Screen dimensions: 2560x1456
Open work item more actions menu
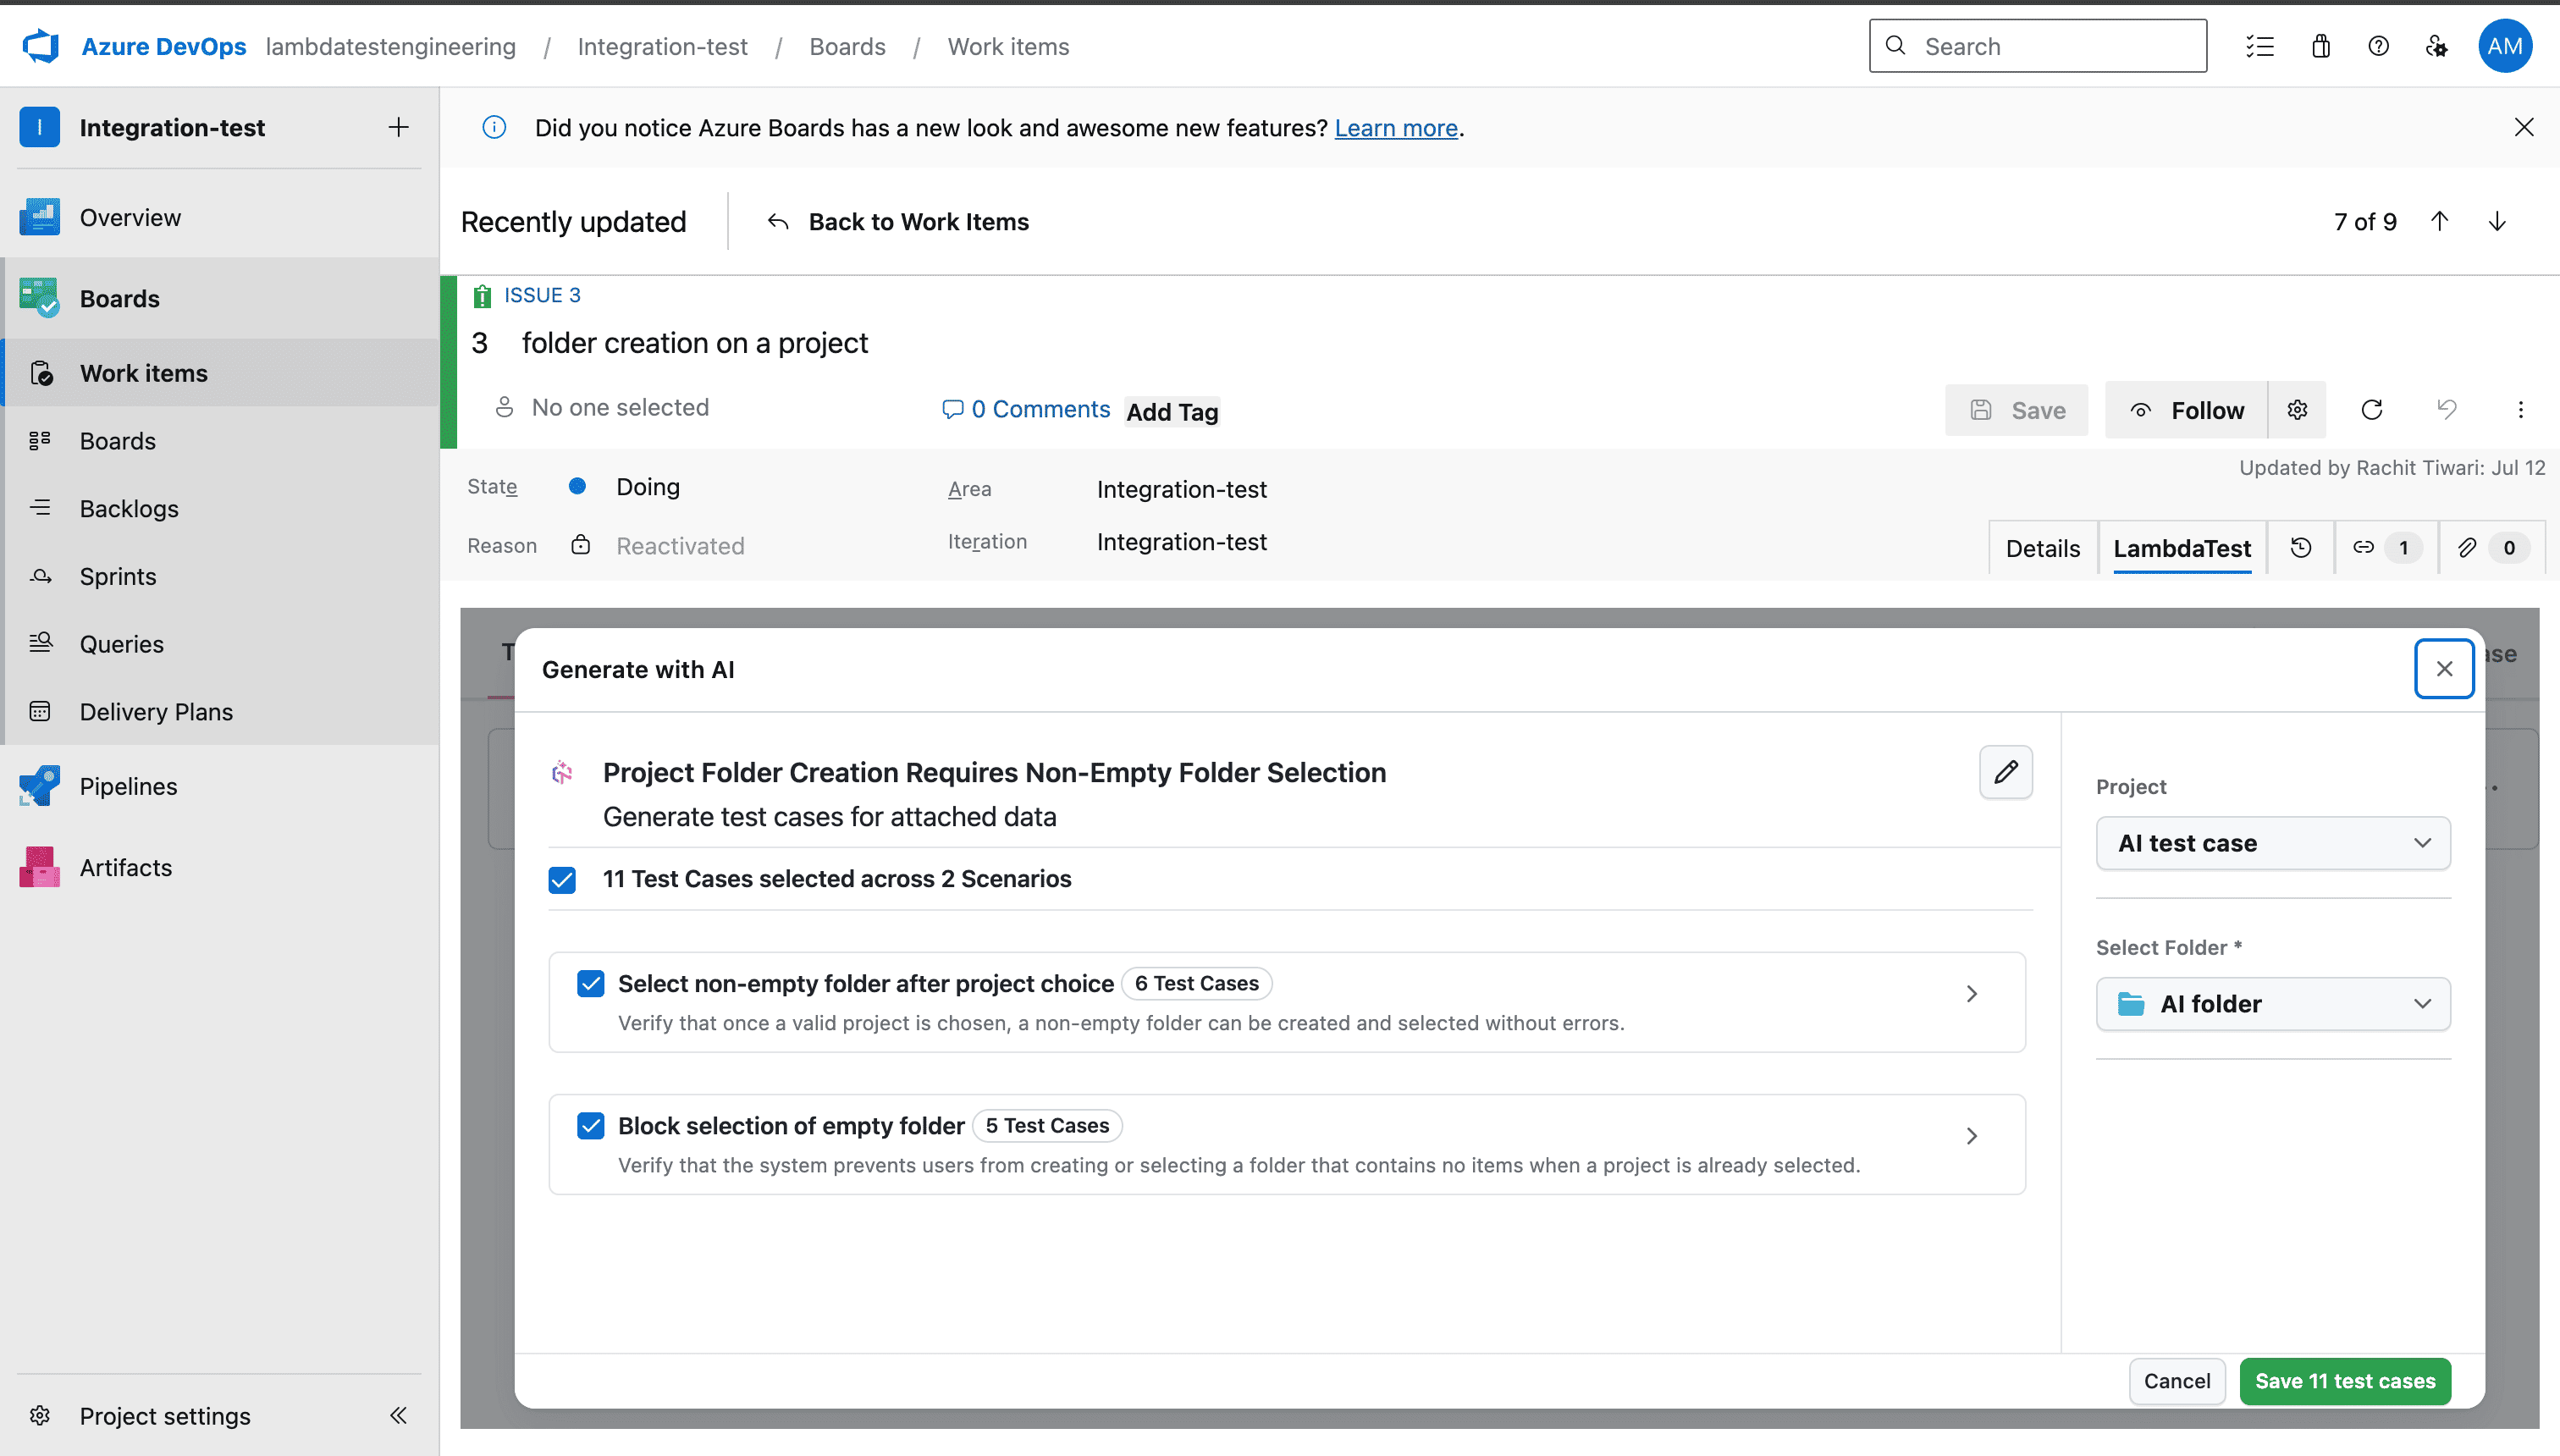pyautogui.click(x=2521, y=410)
